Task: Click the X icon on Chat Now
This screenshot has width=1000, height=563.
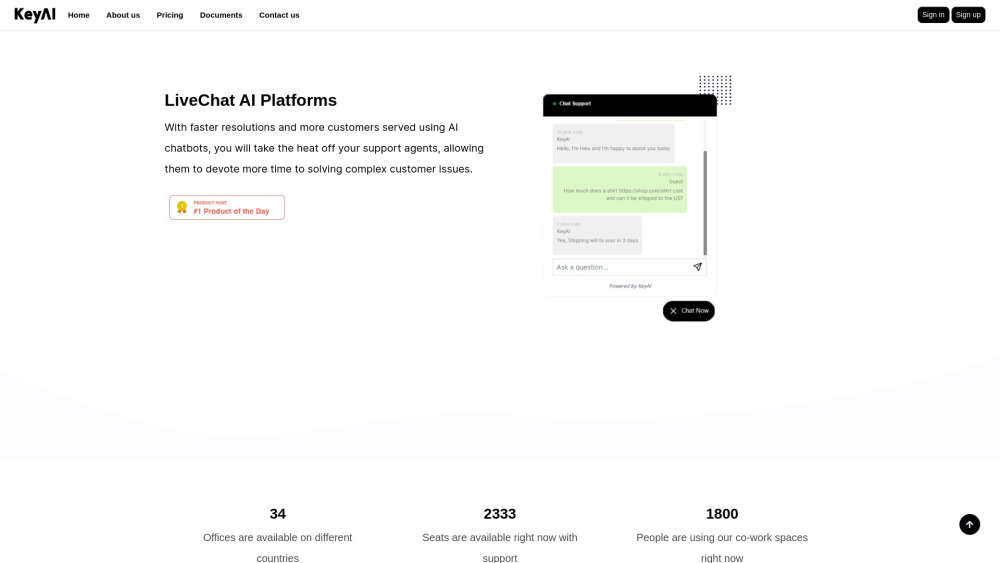Action: point(673,311)
